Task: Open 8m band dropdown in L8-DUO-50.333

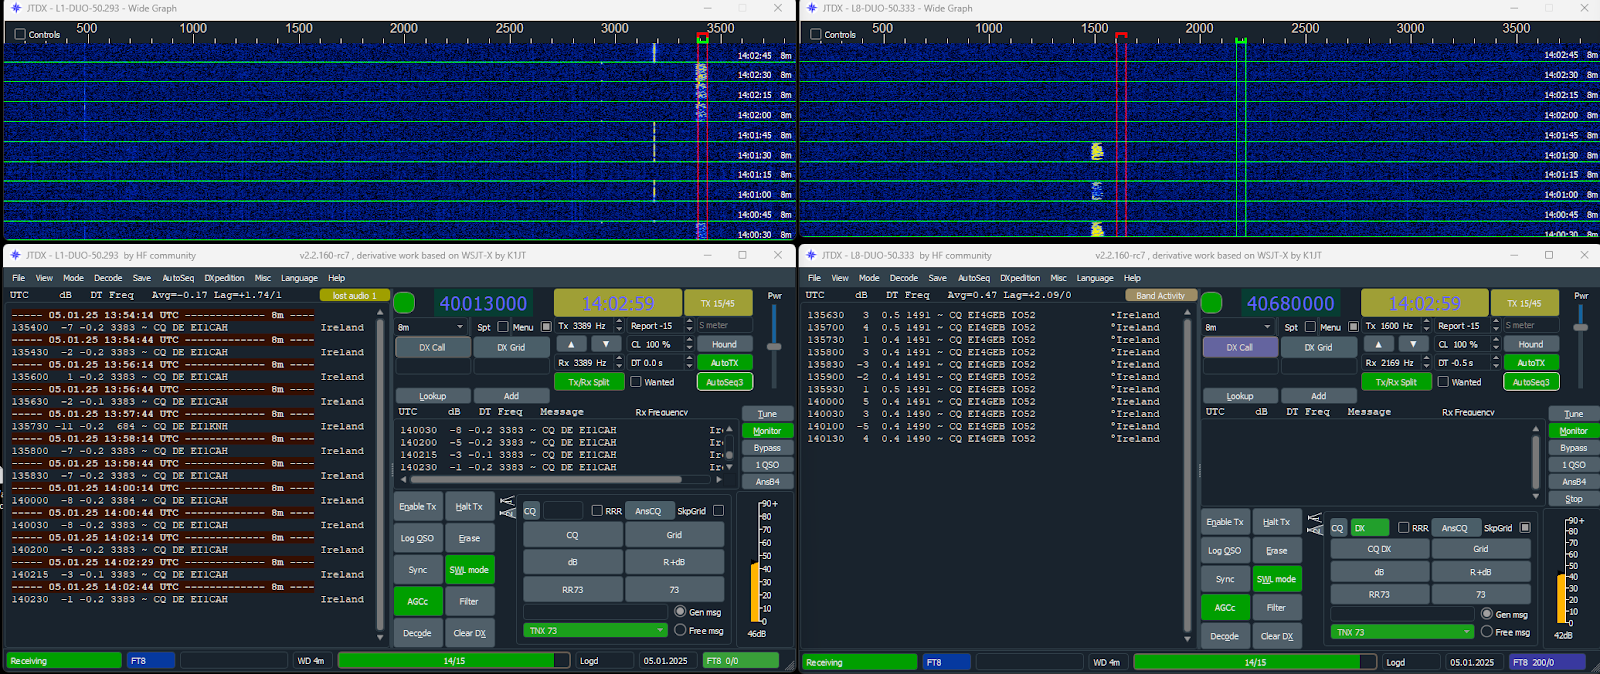Action: 1237,326
